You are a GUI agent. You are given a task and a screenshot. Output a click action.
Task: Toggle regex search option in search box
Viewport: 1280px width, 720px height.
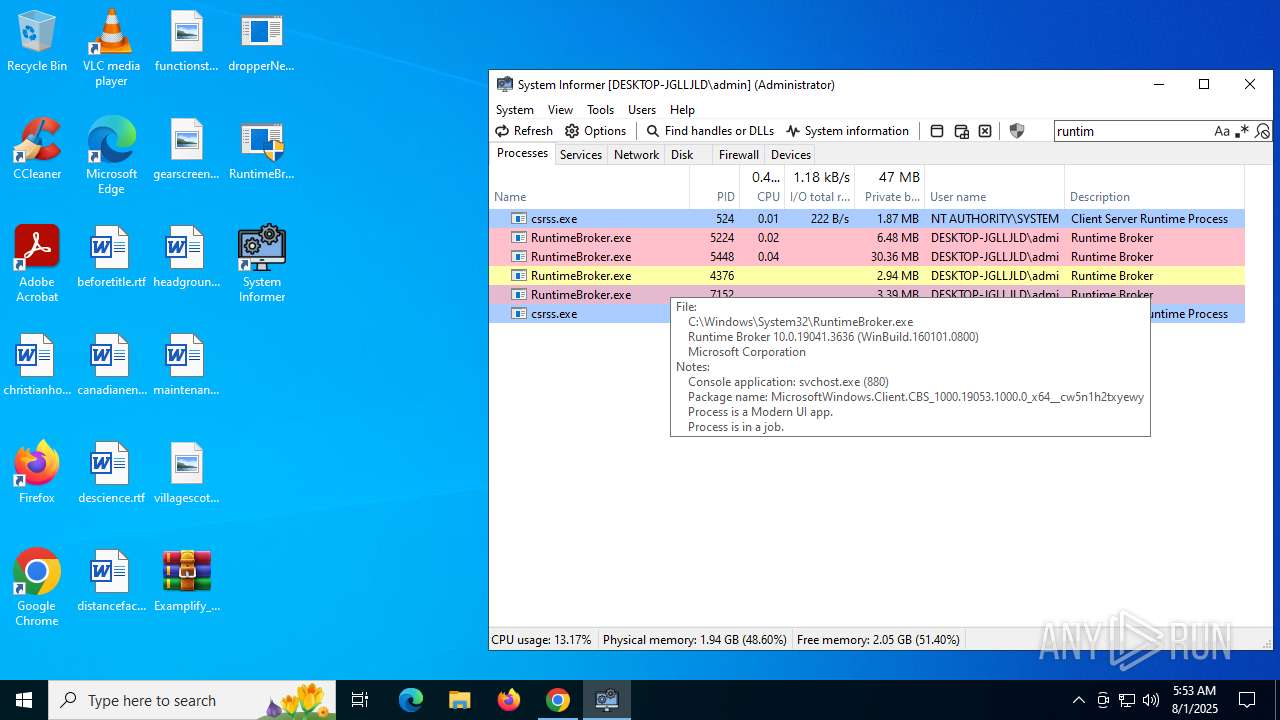pyautogui.click(x=1242, y=131)
